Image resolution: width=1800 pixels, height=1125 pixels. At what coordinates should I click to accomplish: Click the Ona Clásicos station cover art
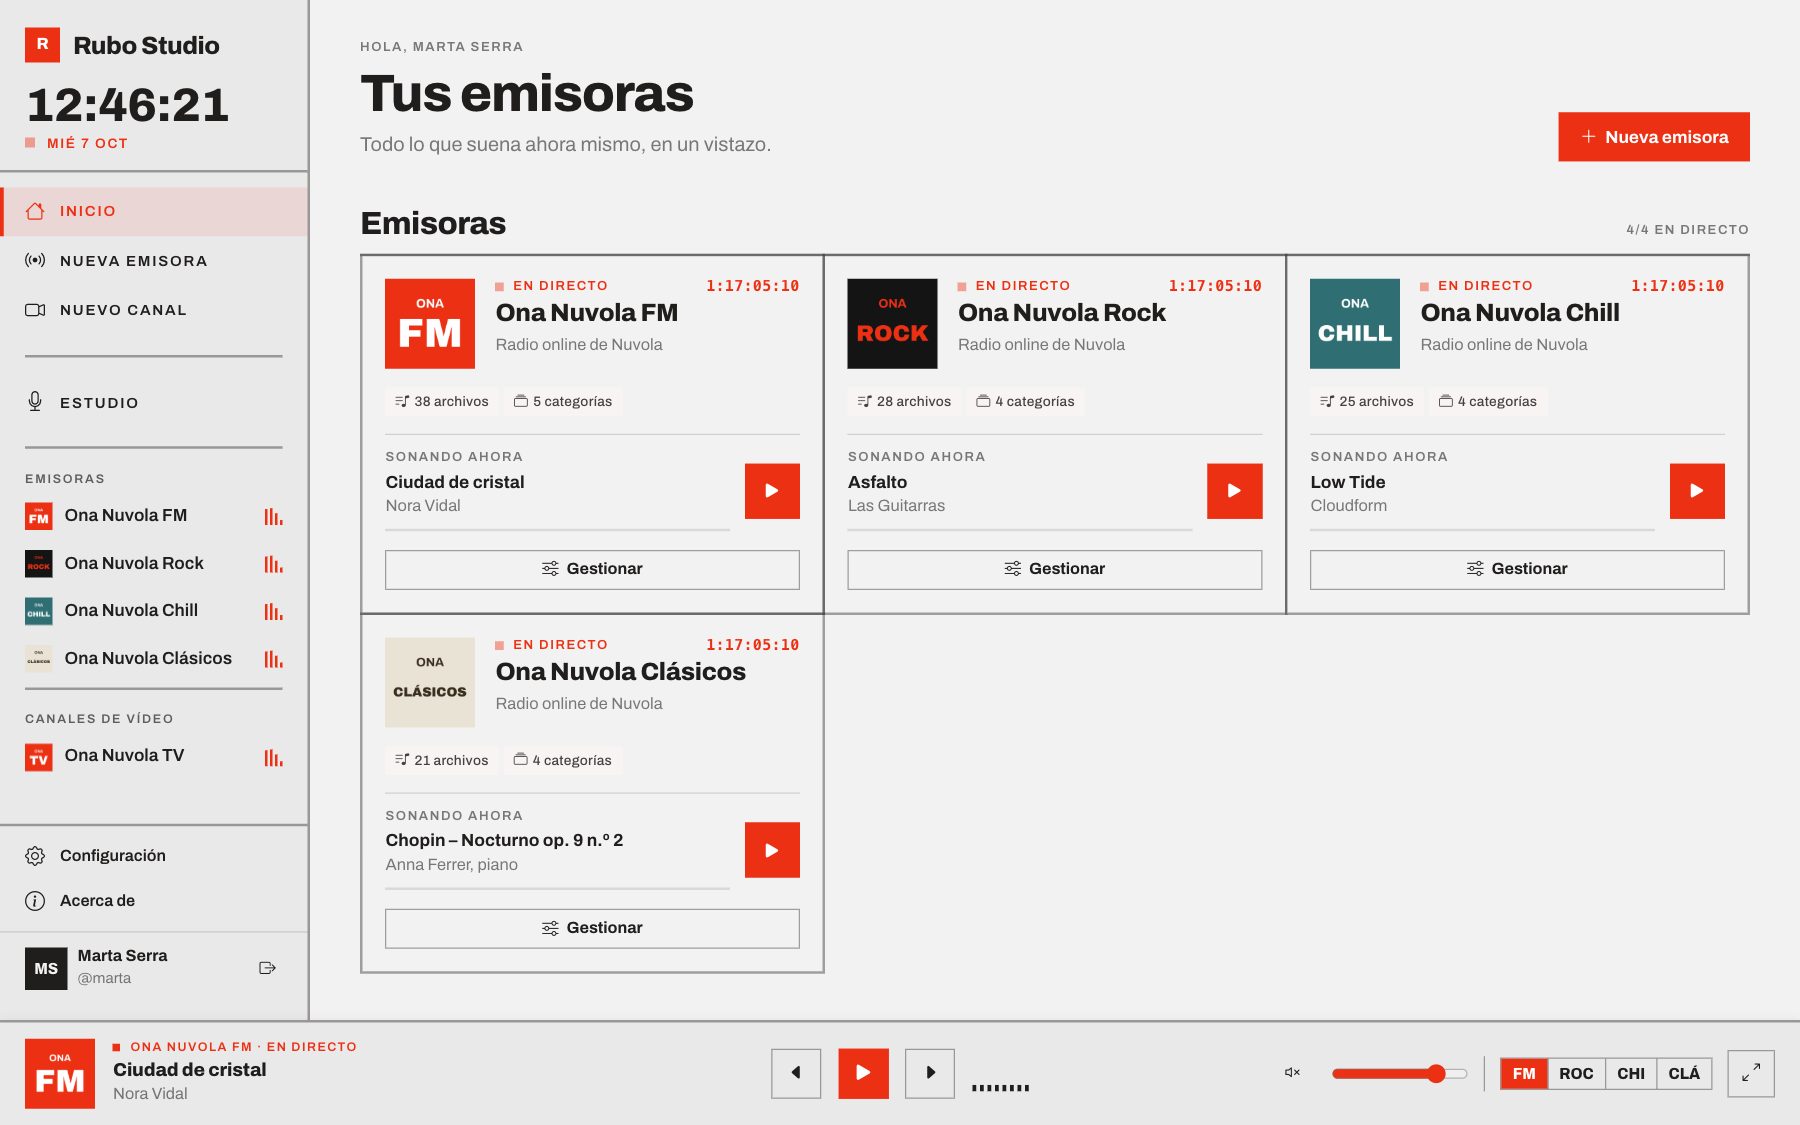tap(430, 683)
